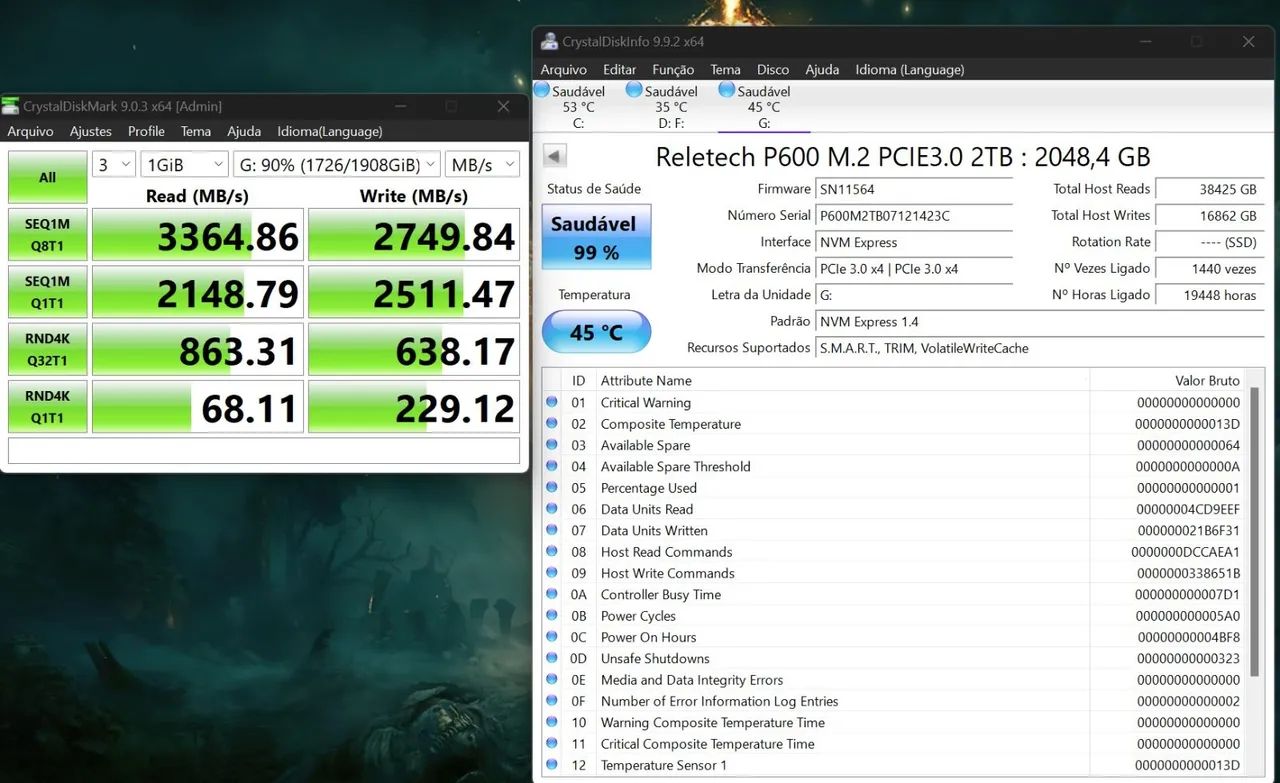
Task: Open the Profile menu in CrystalDiskMark
Action: [x=146, y=131]
